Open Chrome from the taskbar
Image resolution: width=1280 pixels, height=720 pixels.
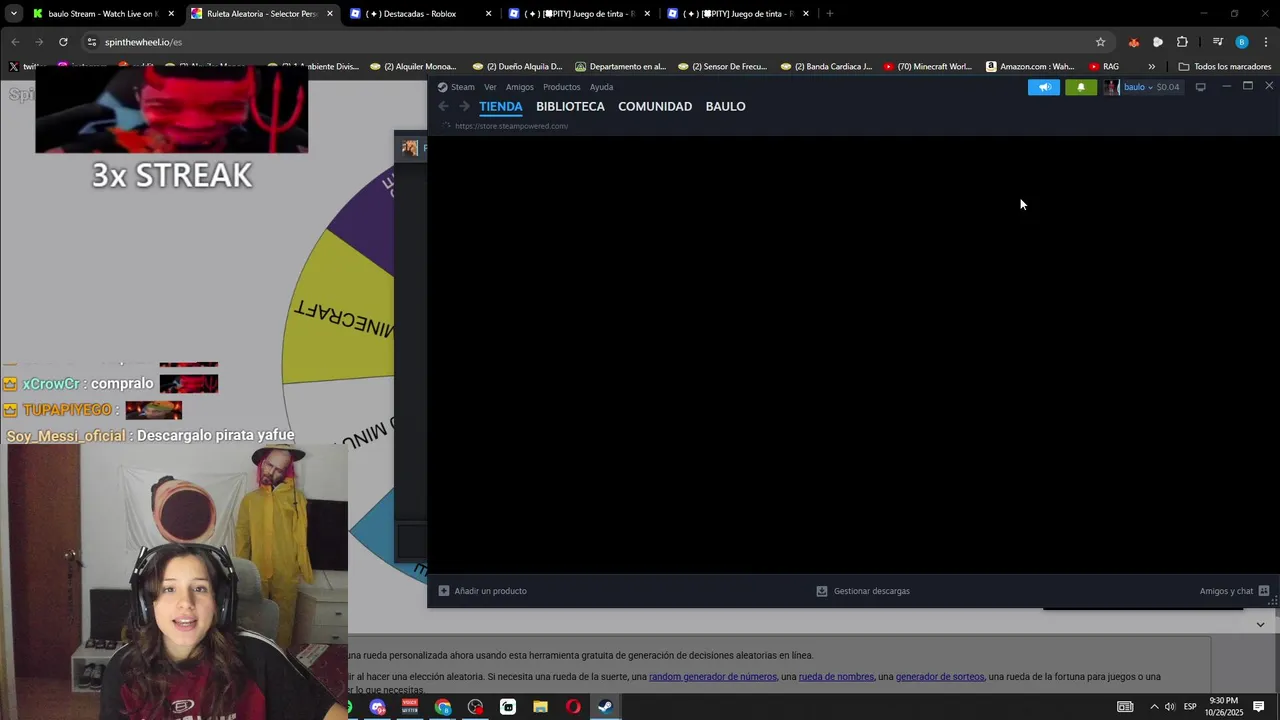click(x=443, y=707)
